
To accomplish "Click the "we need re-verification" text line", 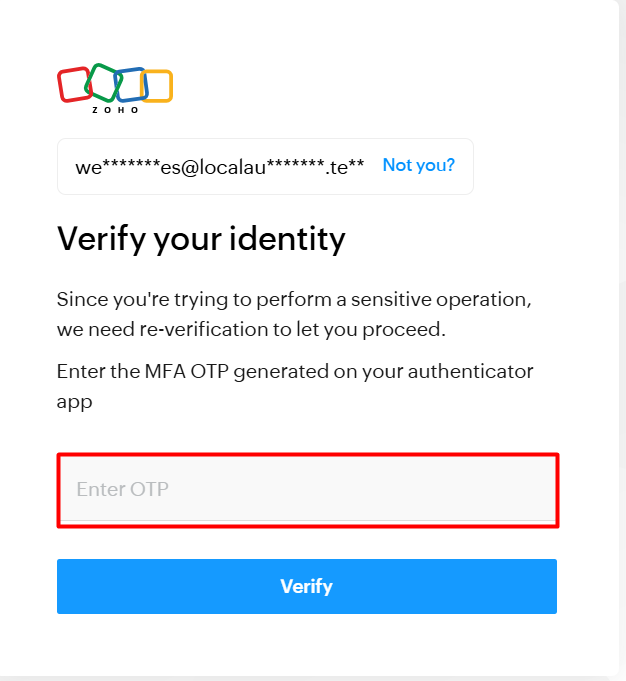I will pos(250,329).
